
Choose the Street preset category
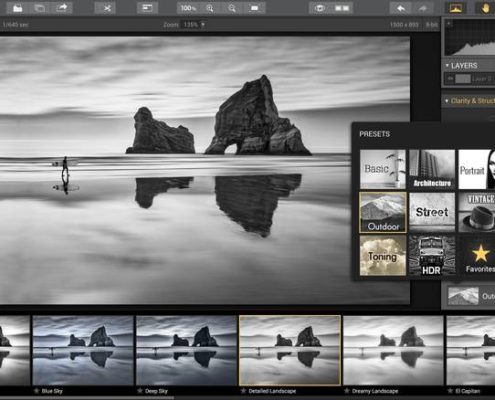432,212
